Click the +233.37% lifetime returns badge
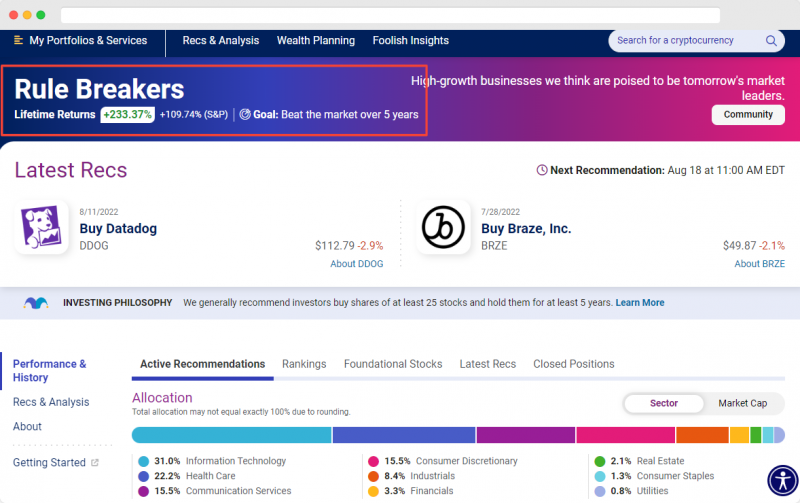The width and height of the screenshot is (800, 503). [x=128, y=114]
